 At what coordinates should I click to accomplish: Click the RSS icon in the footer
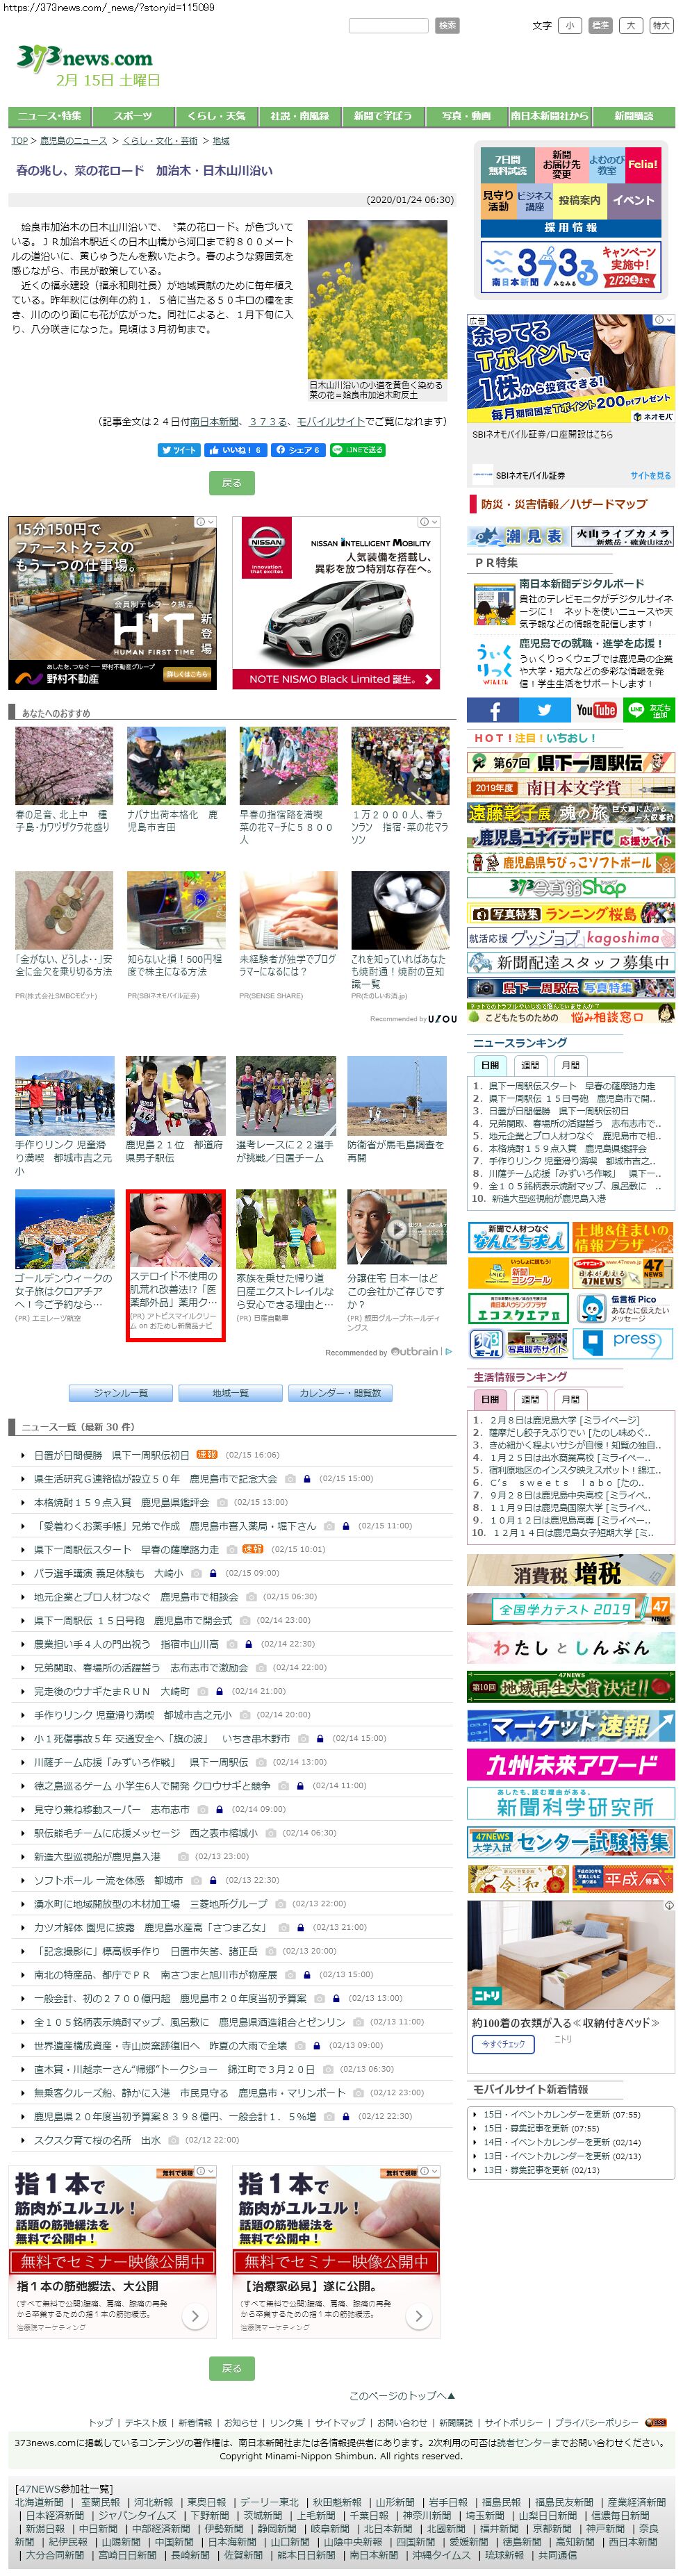(657, 2422)
